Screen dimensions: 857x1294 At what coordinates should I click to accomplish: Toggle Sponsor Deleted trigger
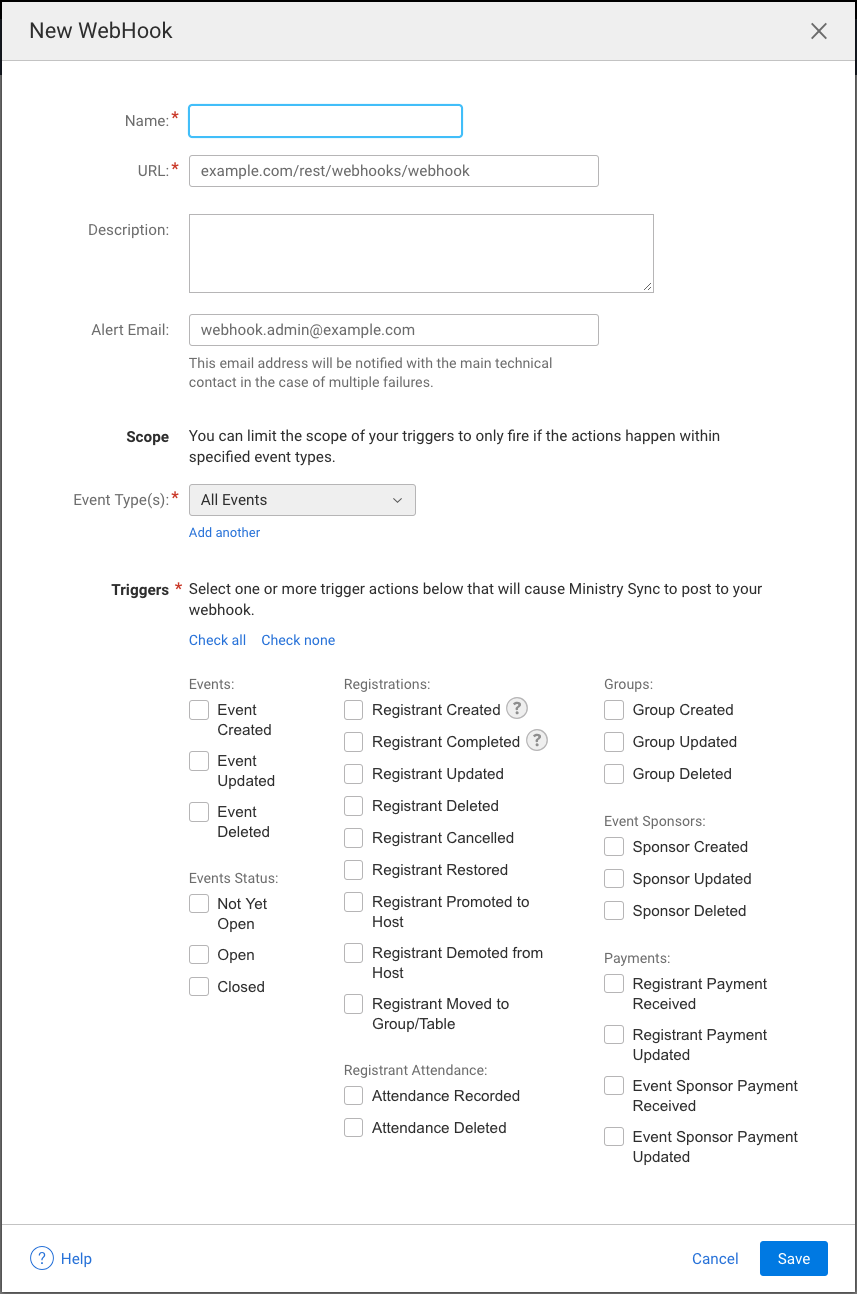pyautogui.click(x=614, y=911)
